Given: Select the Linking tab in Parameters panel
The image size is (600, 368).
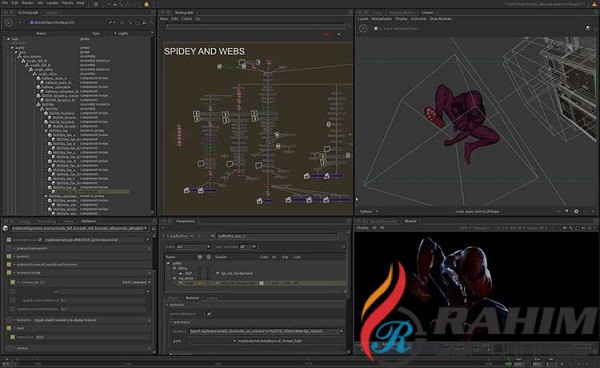Looking at the screenshot, I should point(212,298).
